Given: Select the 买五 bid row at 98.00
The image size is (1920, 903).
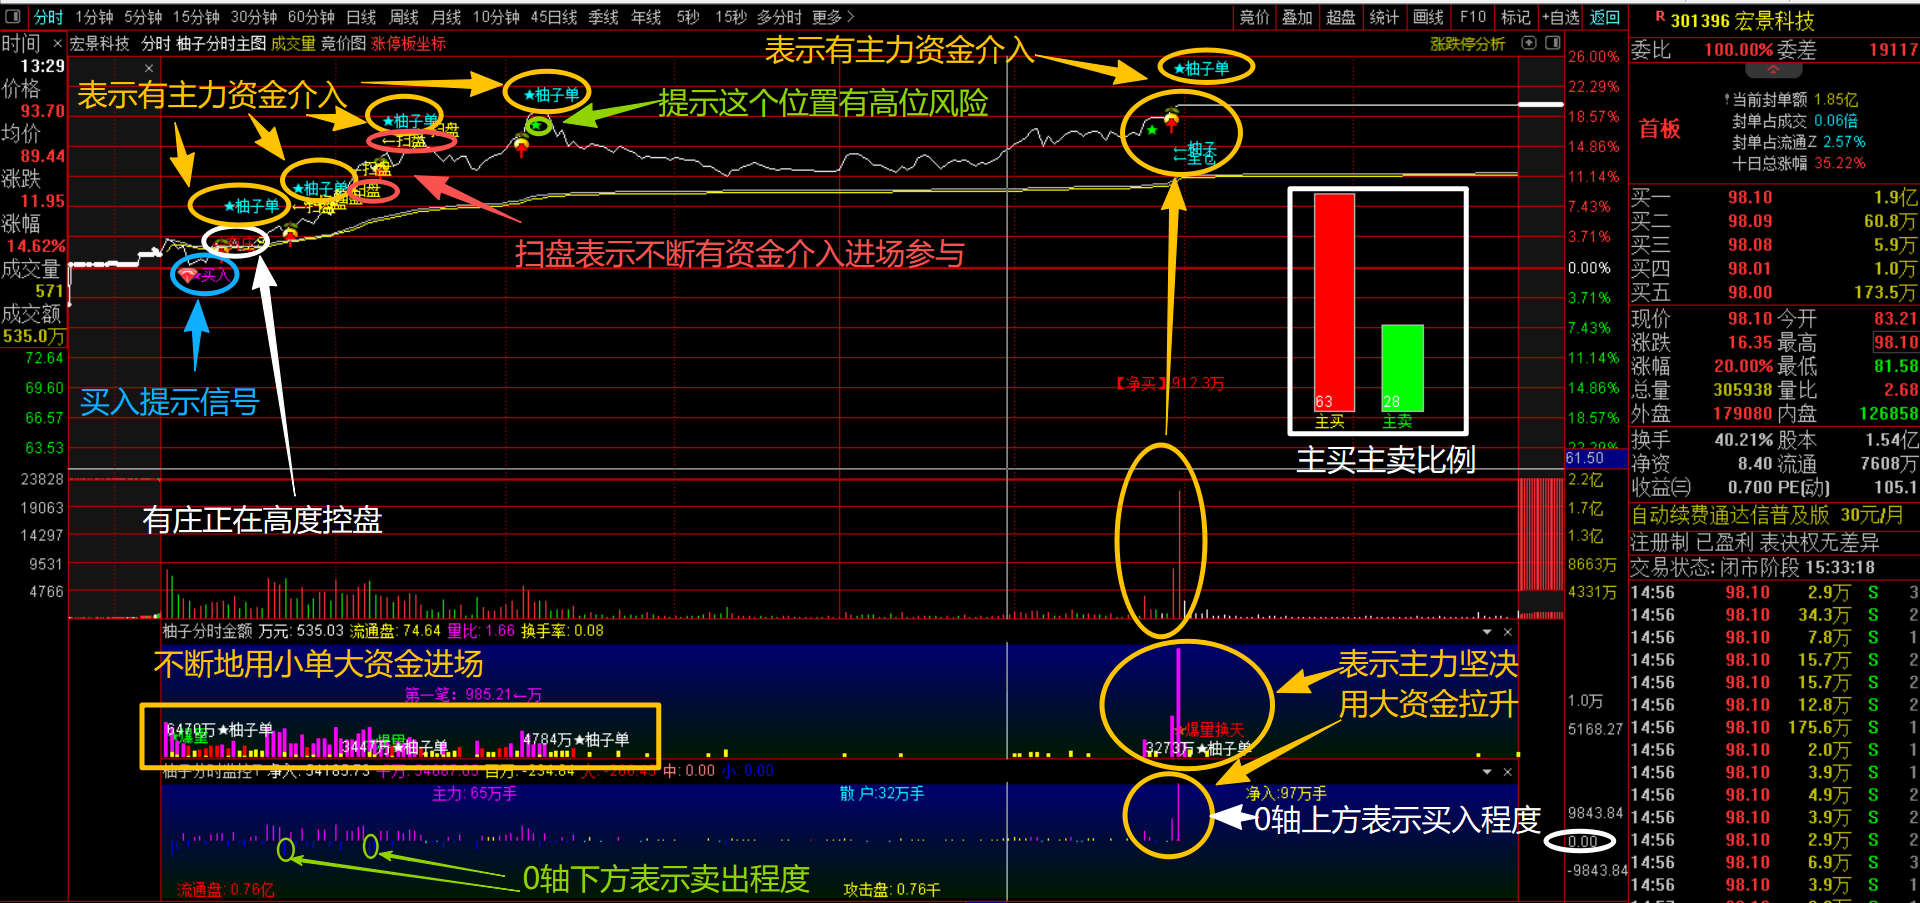Looking at the screenshot, I should coord(1774,293).
